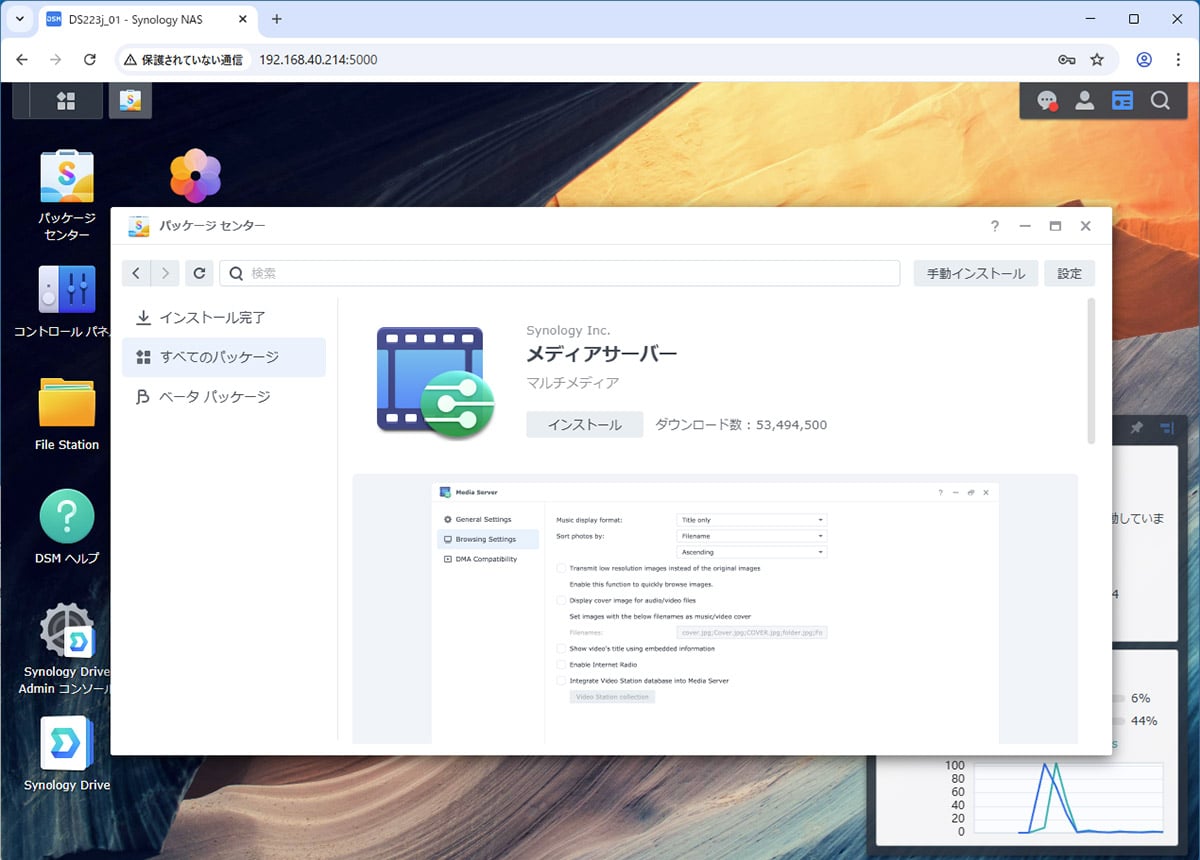Select インストール完了 in the sidebar
The height and width of the screenshot is (860, 1200).
[212, 317]
